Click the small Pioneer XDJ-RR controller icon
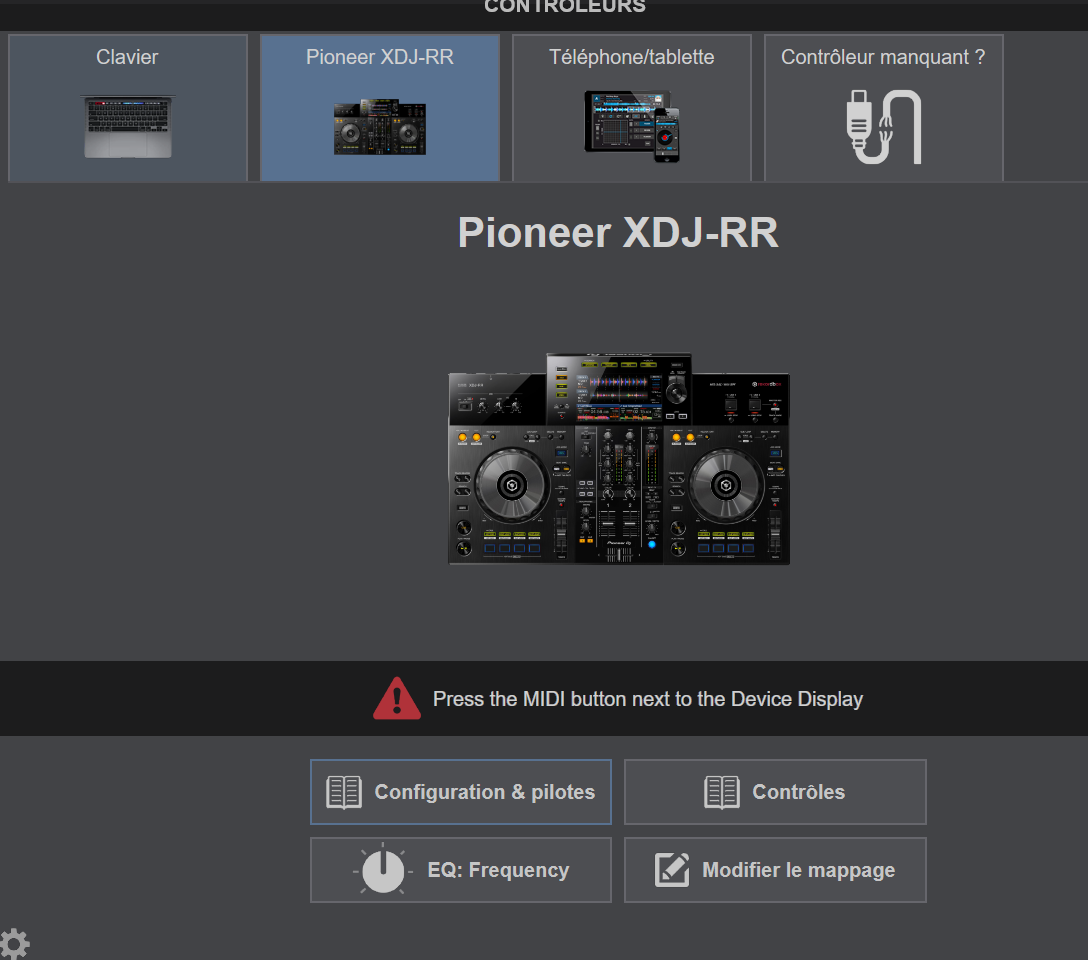 (x=379, y=126)
